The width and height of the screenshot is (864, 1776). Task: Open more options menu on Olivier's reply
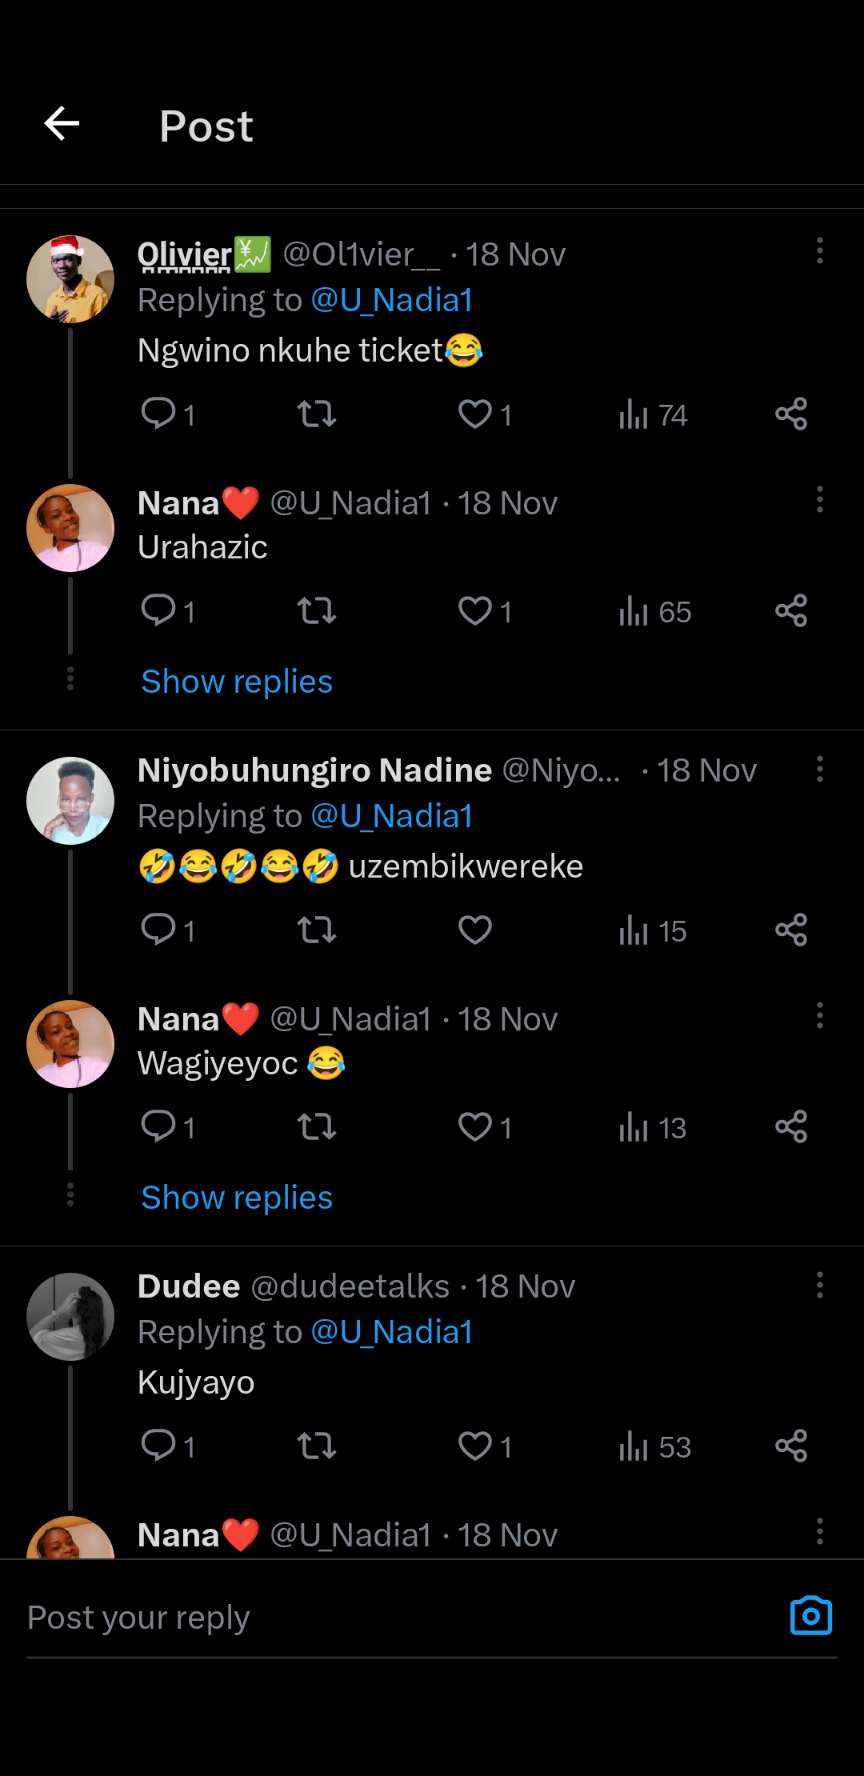[x=820, y=251]
